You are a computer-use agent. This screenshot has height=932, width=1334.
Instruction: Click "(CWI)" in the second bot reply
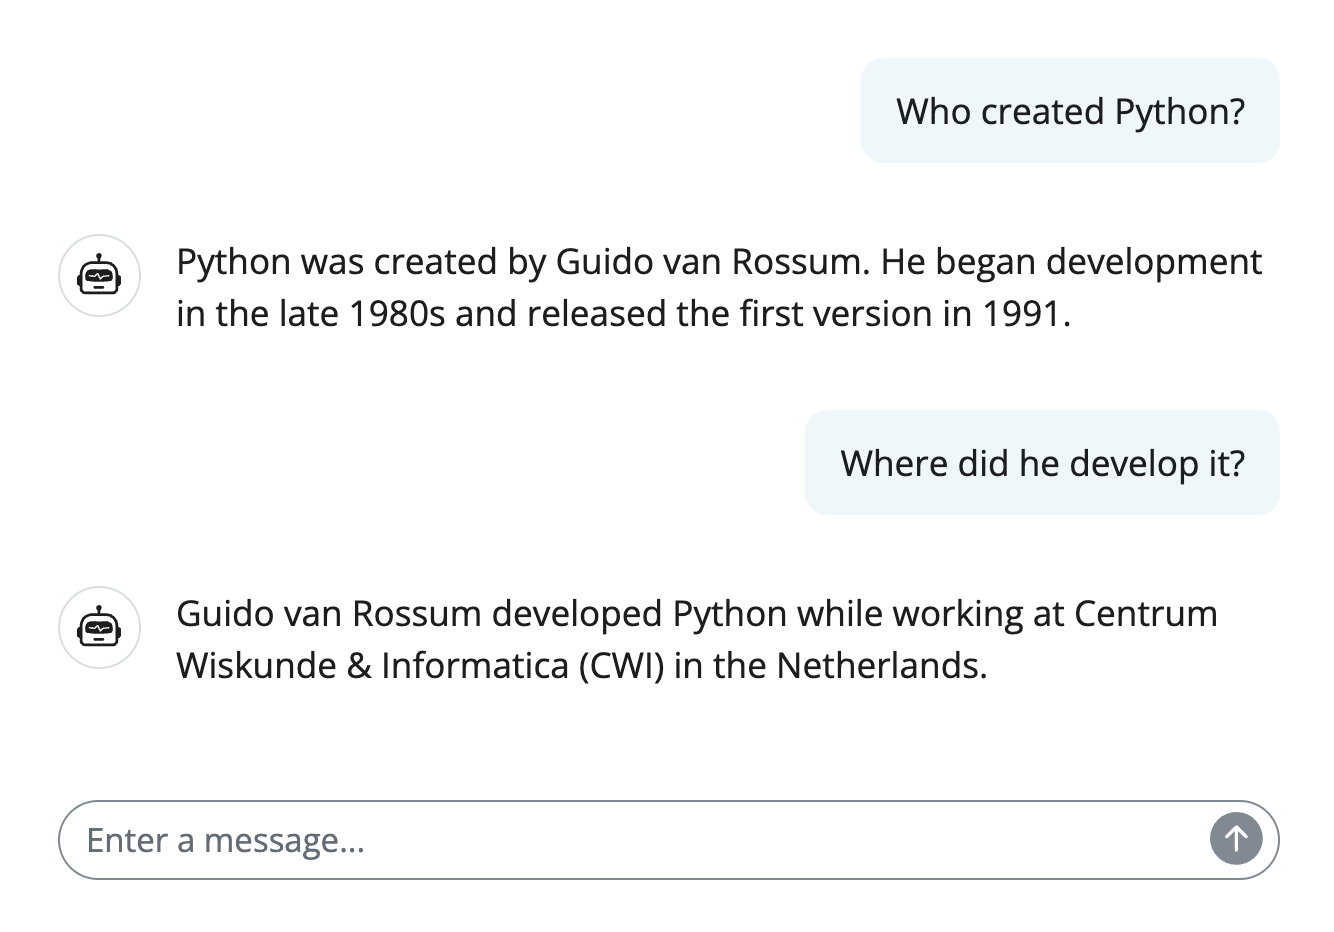(x=621, y=666)
